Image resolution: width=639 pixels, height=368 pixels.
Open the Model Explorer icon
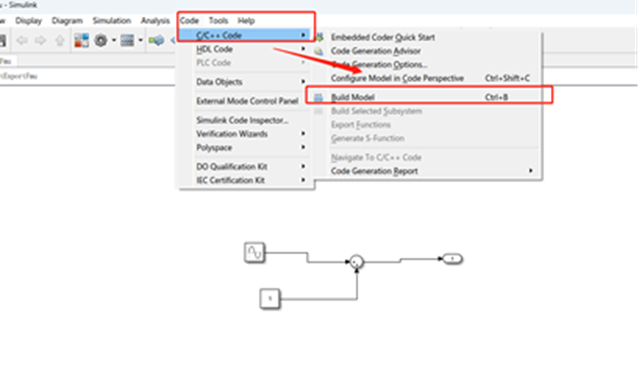[x=127, y=40]
